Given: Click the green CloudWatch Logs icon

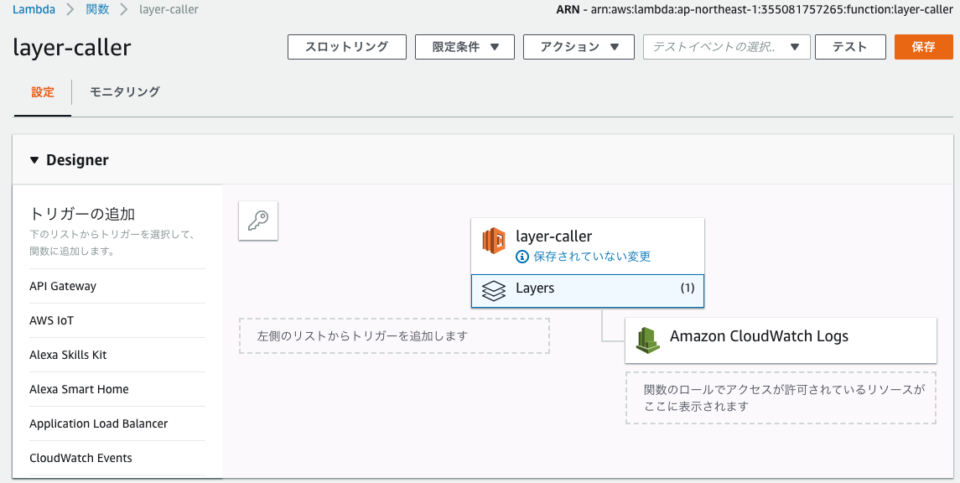Looking at the screenshot, I should tap(647, 340).
